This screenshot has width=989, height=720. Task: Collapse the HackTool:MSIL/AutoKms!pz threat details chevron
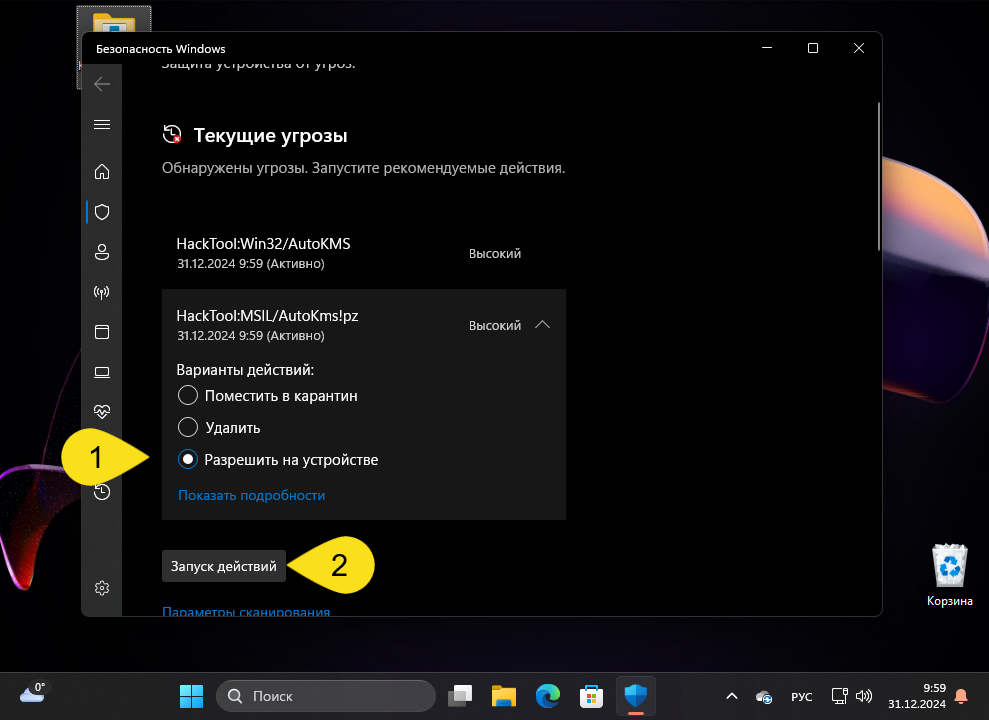[x=543, y=325]
